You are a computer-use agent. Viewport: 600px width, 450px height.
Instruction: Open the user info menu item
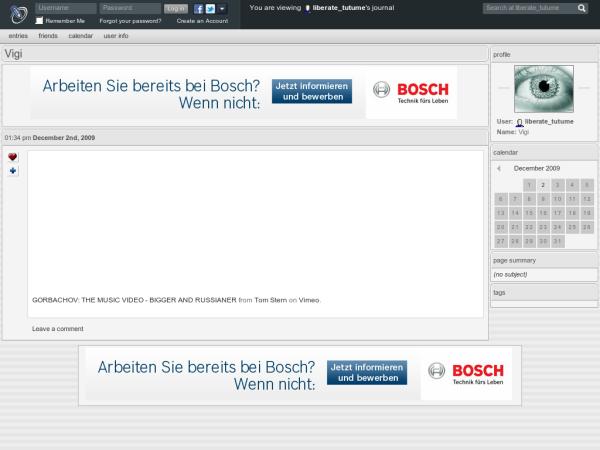pos(116,36)
